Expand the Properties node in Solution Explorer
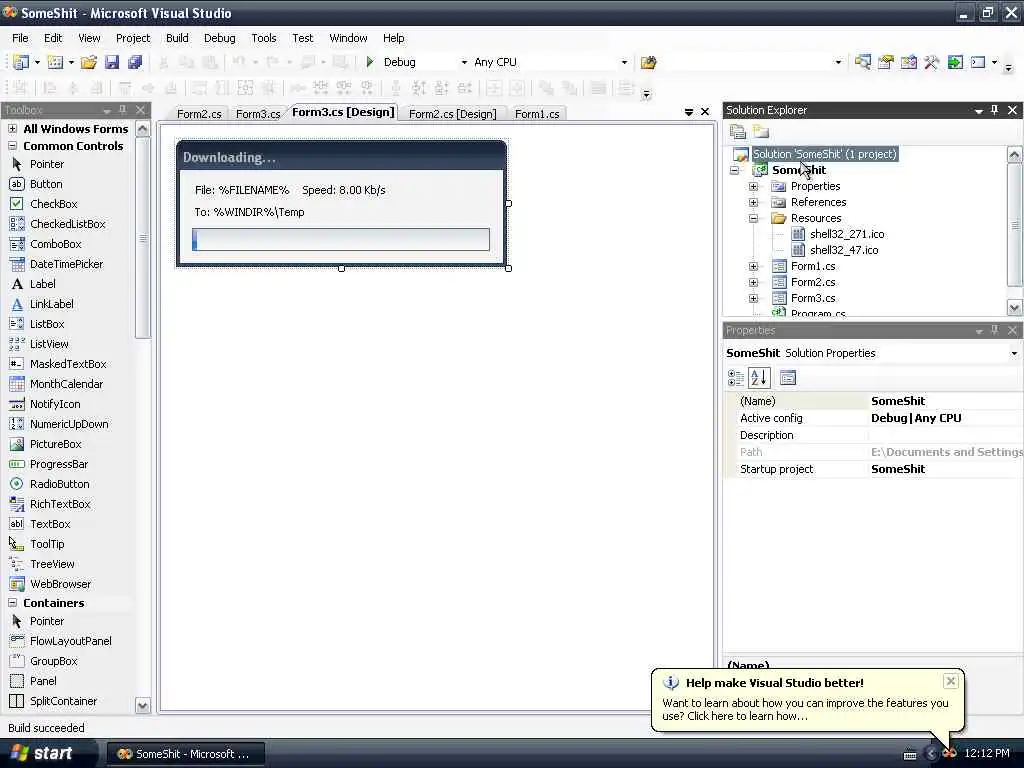 753,186
